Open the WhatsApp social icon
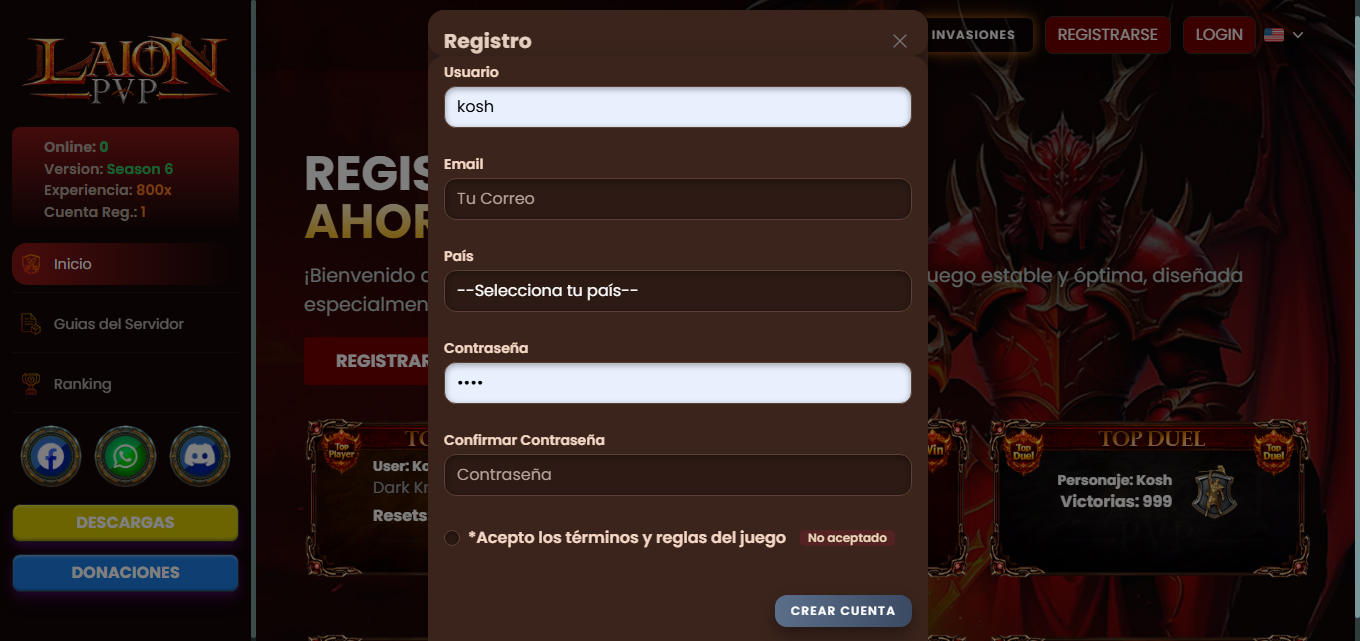This screenshot has width=1360, height=641. point(125,457)
